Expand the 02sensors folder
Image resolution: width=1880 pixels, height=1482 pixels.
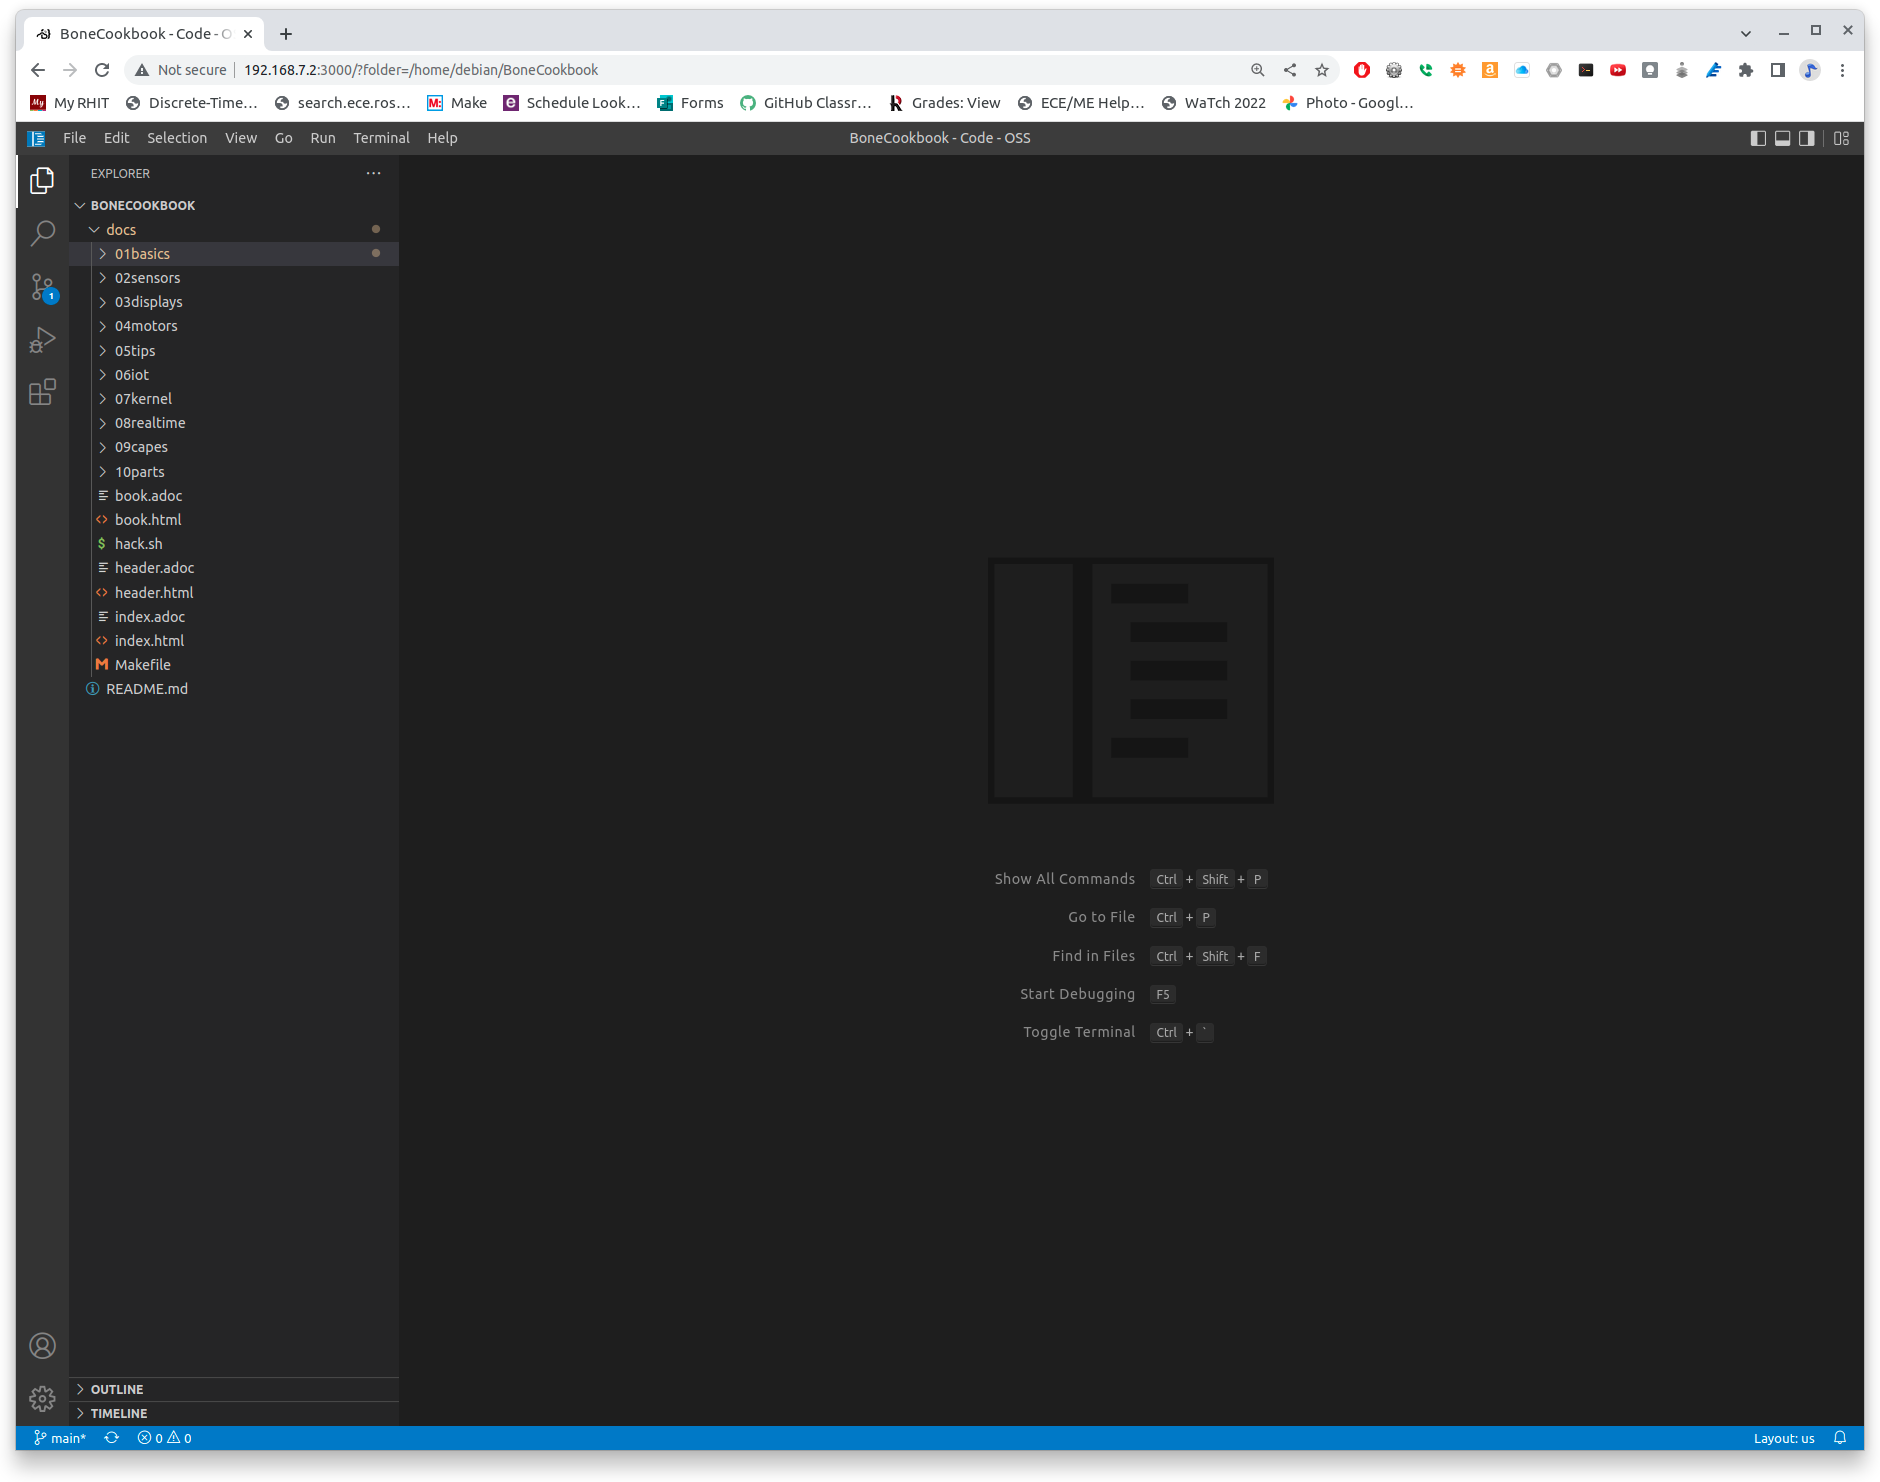[147, 278]
